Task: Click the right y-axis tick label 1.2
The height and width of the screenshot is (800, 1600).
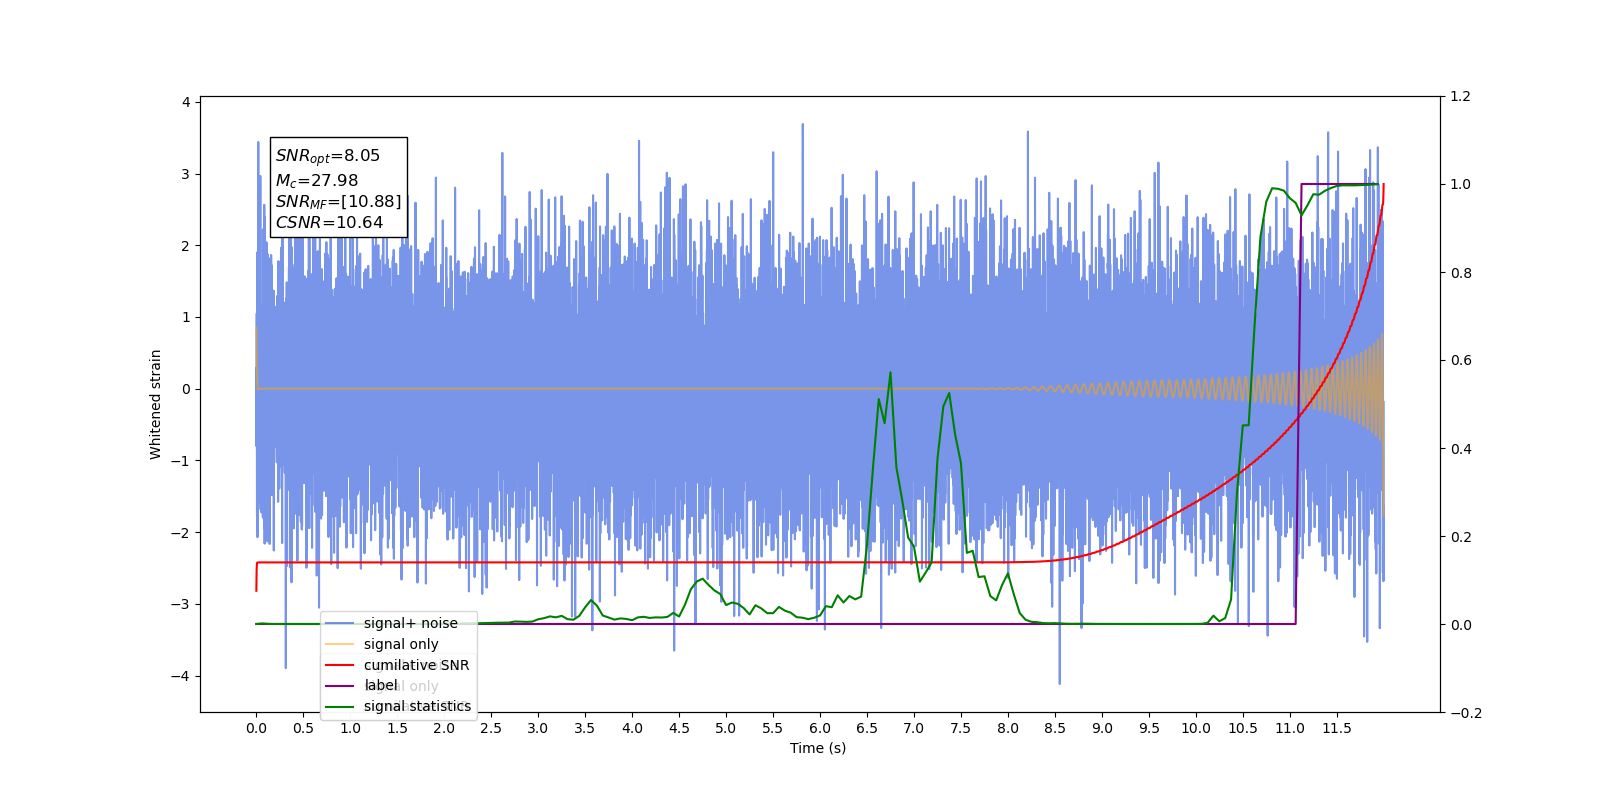Action: point(1461,96)
